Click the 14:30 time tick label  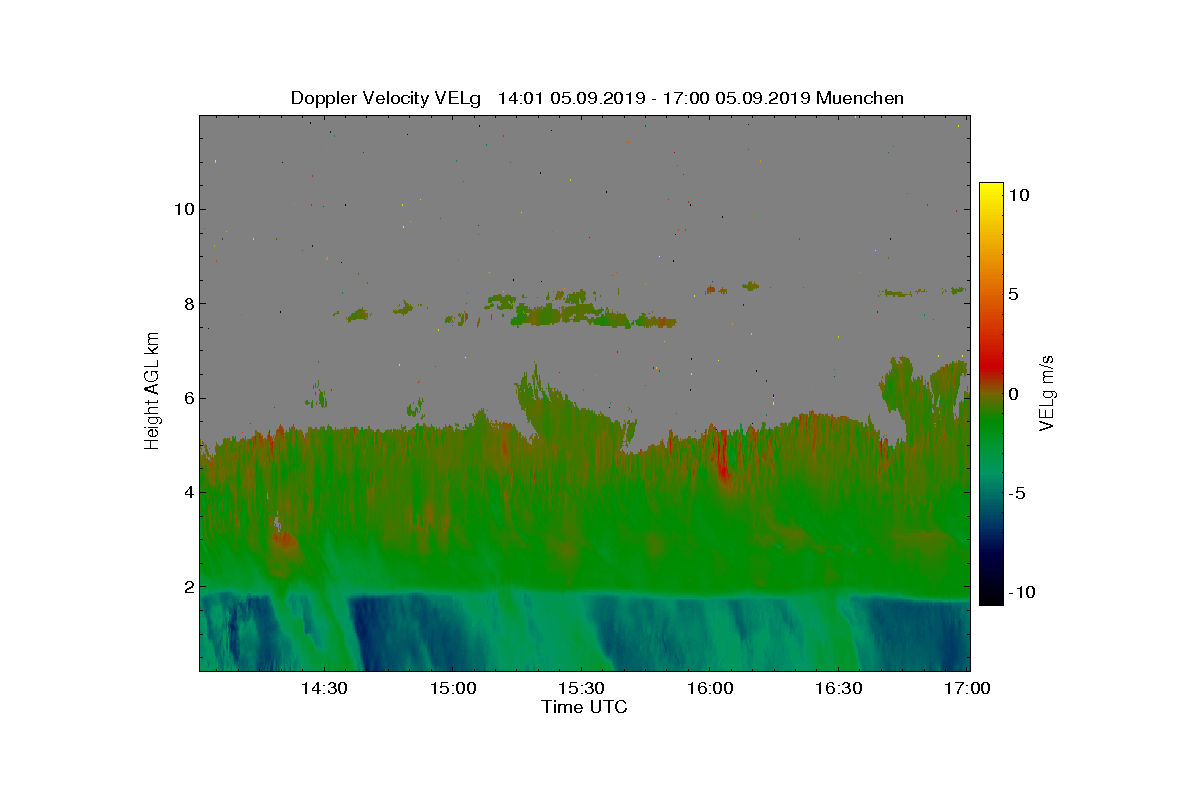click(x=323, y=688)
